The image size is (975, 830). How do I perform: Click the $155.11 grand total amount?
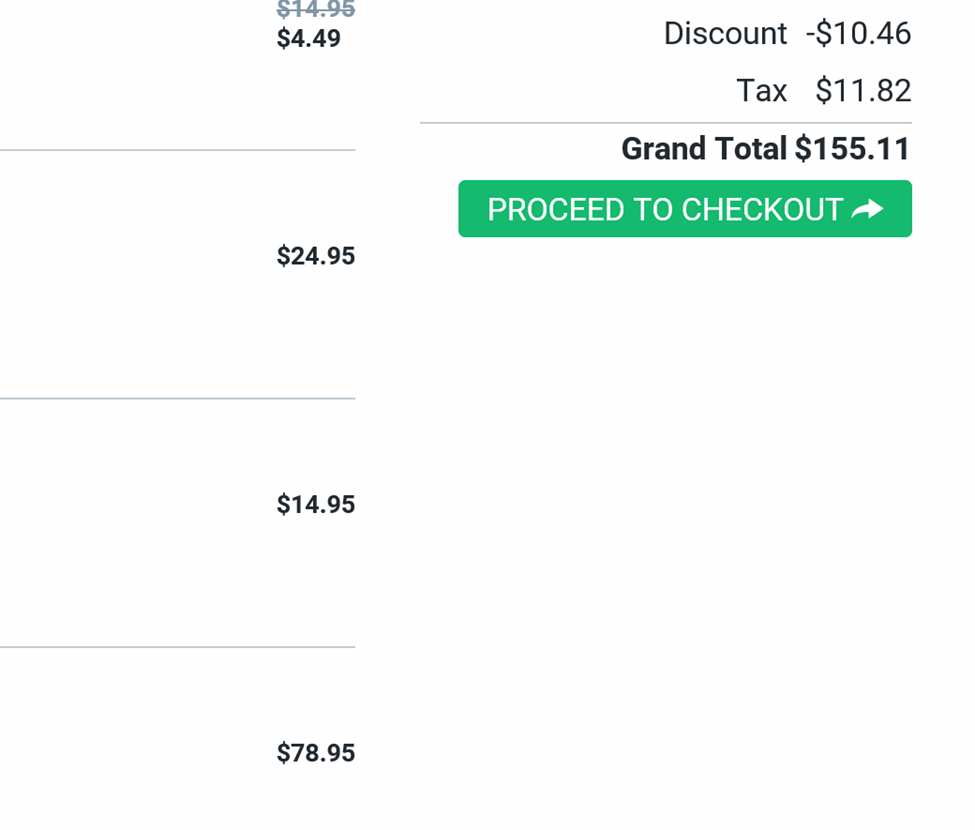[852, 149]
